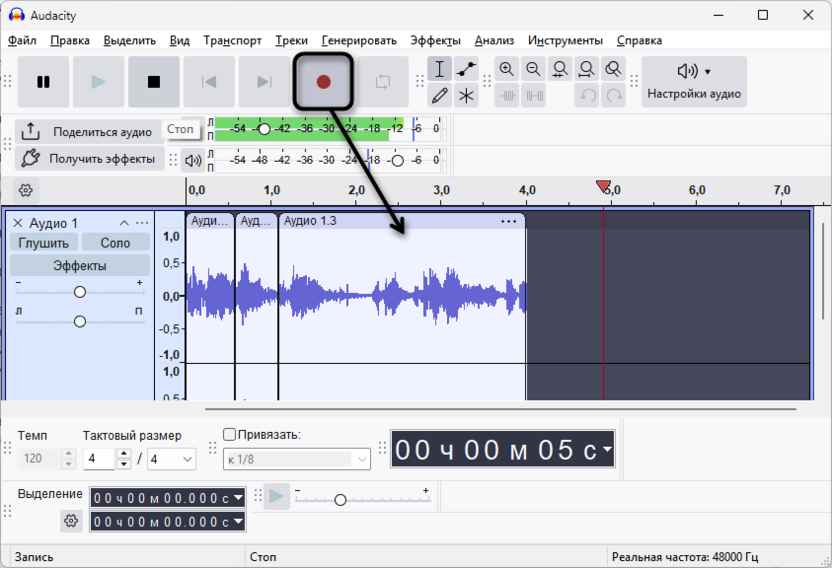Screen dimensions: 832x568
Task: Pause the recording with the Pause button
Action: point(44,82)
